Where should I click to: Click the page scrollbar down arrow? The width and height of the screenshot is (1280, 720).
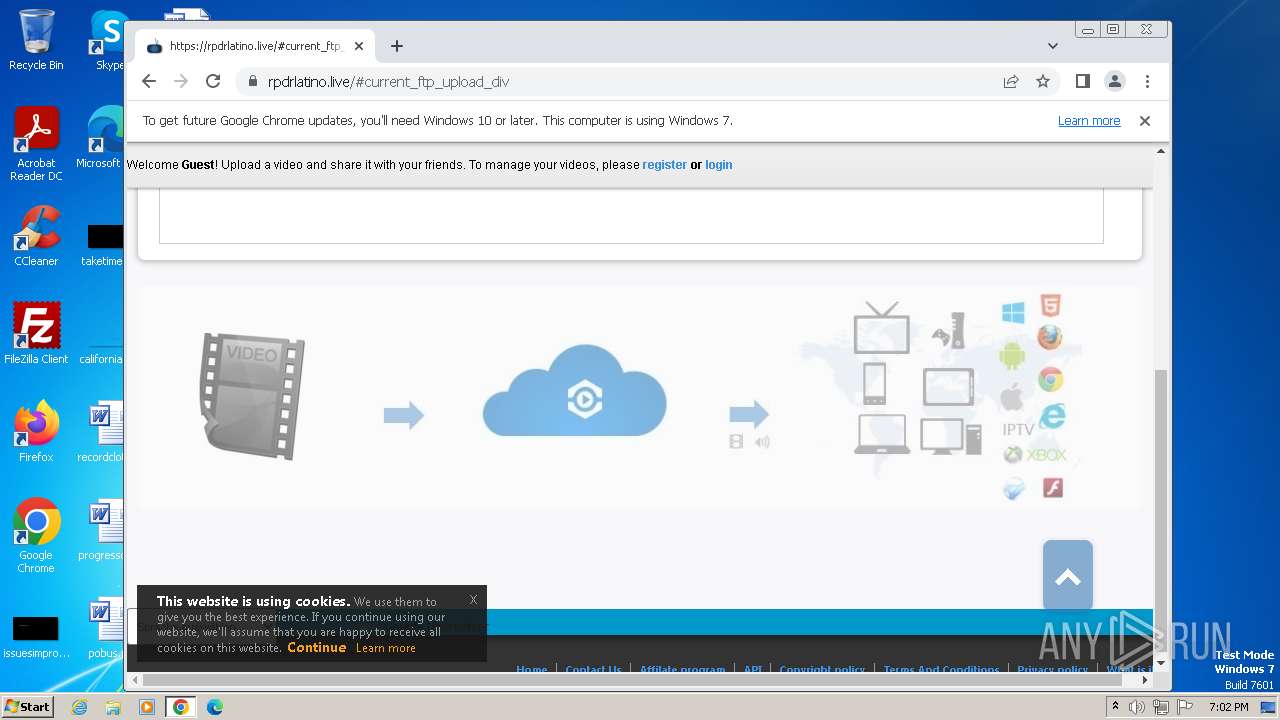1161,663
